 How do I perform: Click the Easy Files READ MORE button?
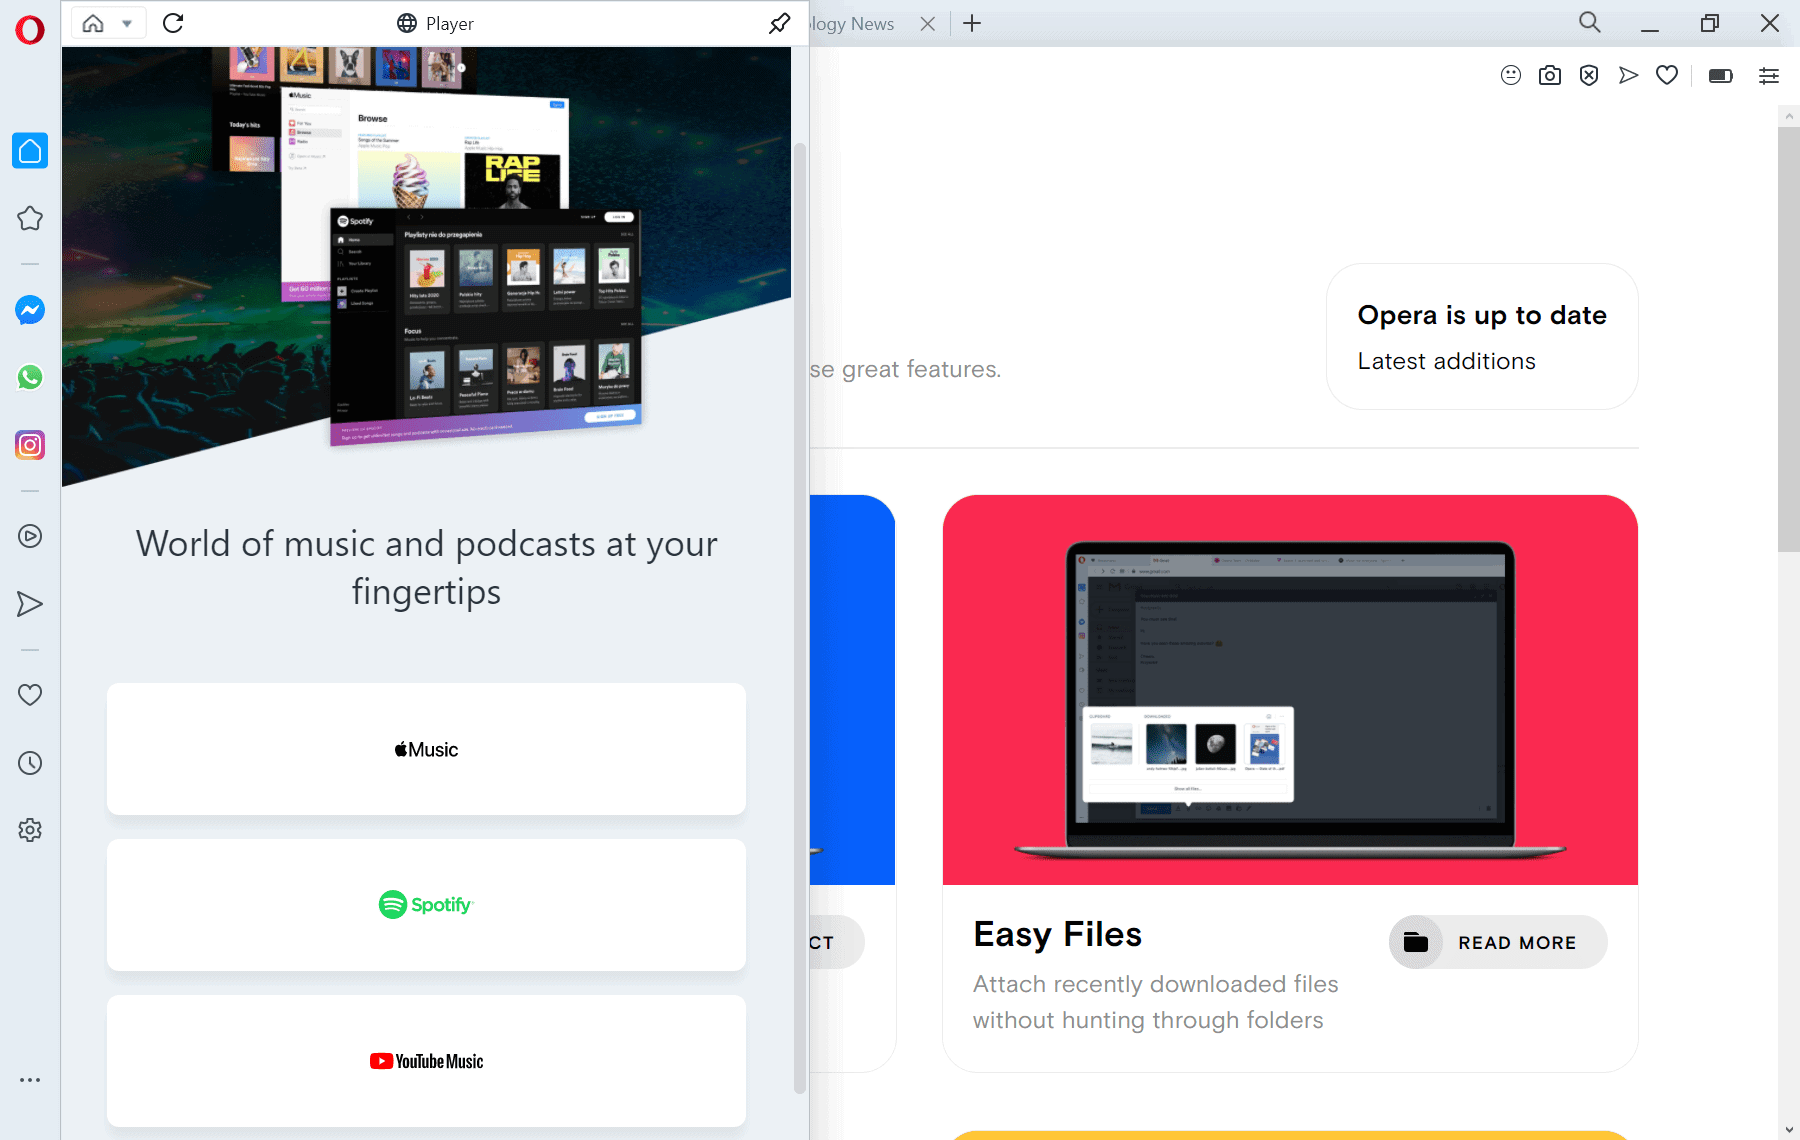coord(1497,941)
